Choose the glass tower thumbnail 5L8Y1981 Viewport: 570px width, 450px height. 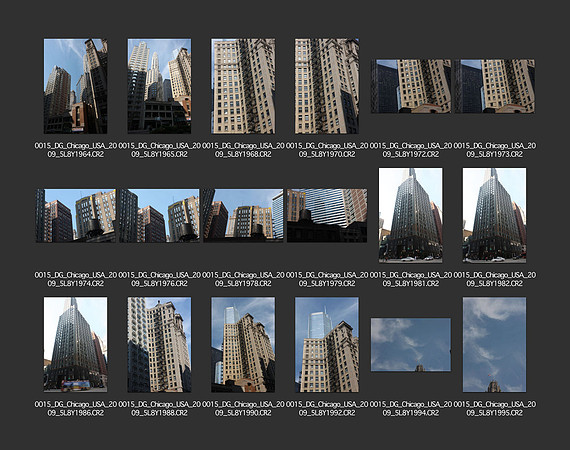pyautogui.click(x=411, y=215)
